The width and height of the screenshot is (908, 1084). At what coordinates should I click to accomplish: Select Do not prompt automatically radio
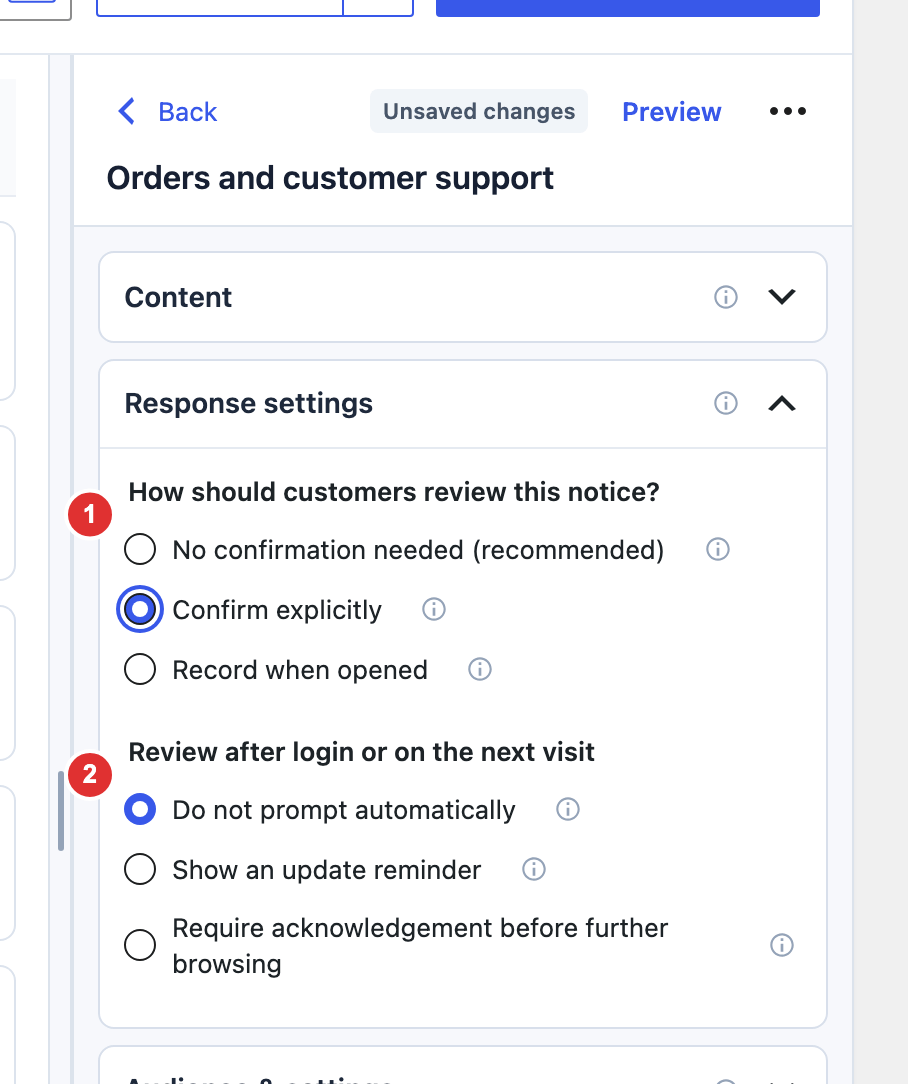point(140,809)
